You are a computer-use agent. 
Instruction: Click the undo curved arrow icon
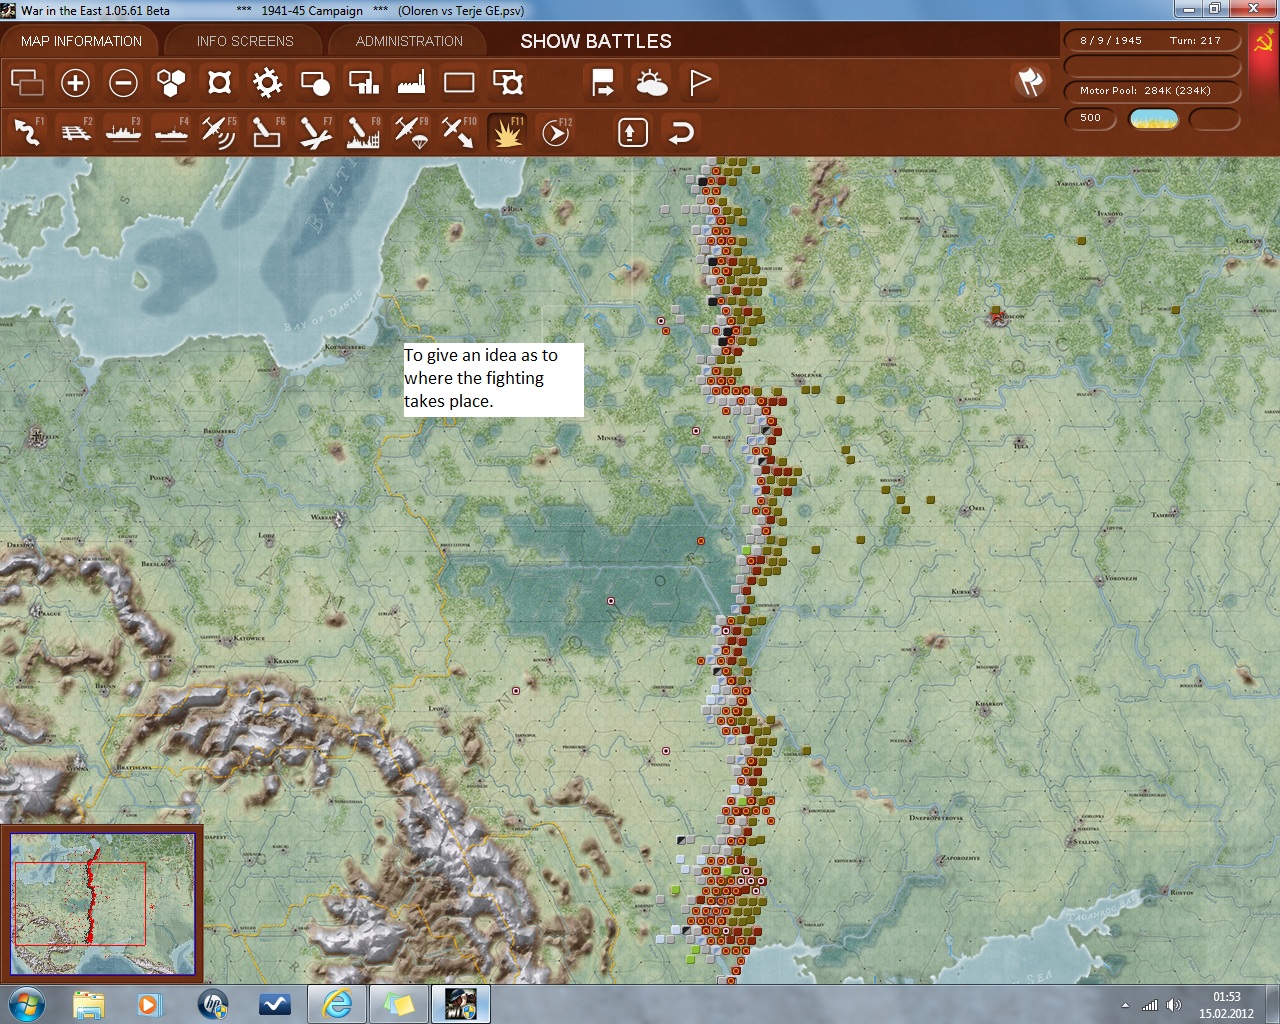[681, 132]
